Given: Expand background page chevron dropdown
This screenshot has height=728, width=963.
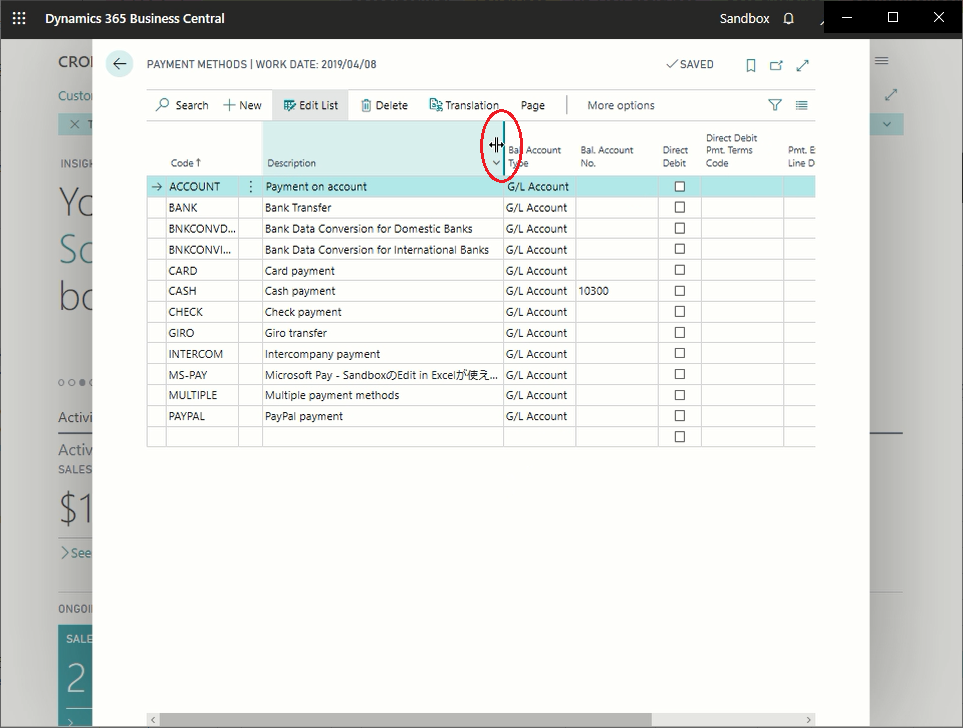Looking at the screenshot, I should click(887, 124).
